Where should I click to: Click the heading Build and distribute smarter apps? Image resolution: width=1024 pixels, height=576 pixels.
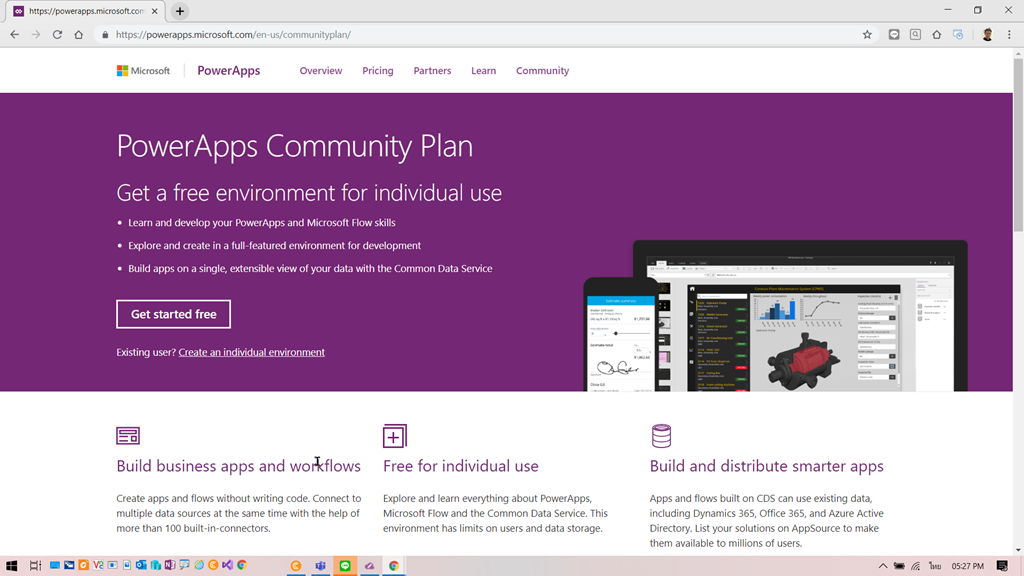pyautogui.click(x=766, y=466)
